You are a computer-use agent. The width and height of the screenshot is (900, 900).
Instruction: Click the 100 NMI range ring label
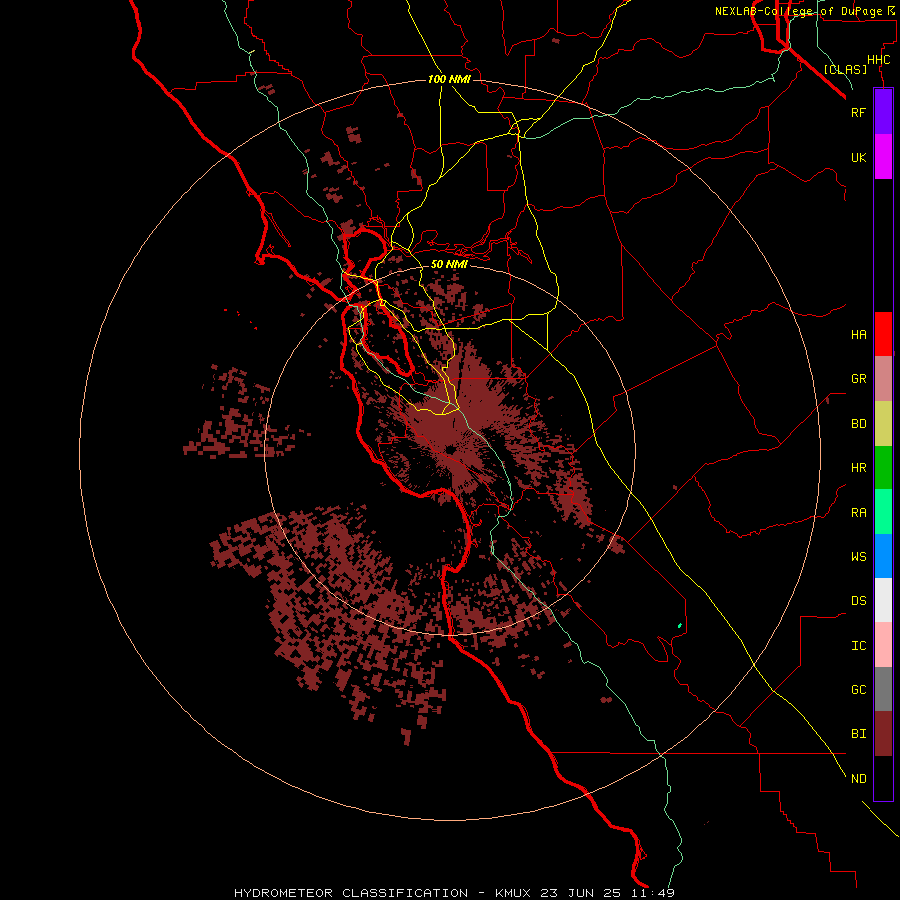point(449,79)
